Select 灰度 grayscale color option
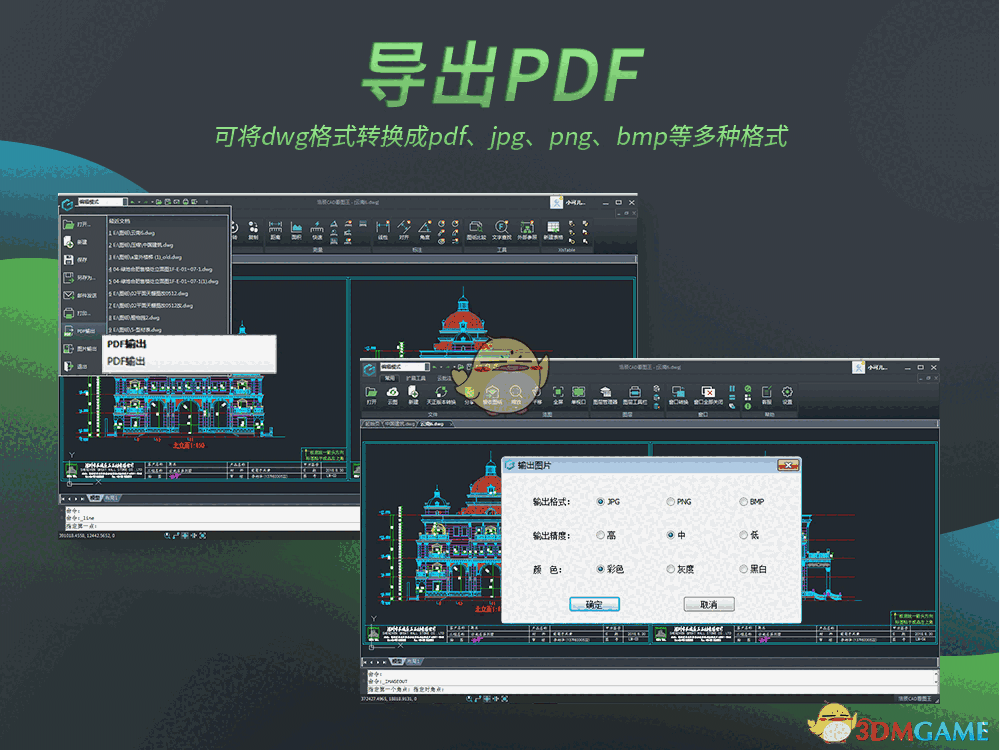 click(x=670, y=569)
